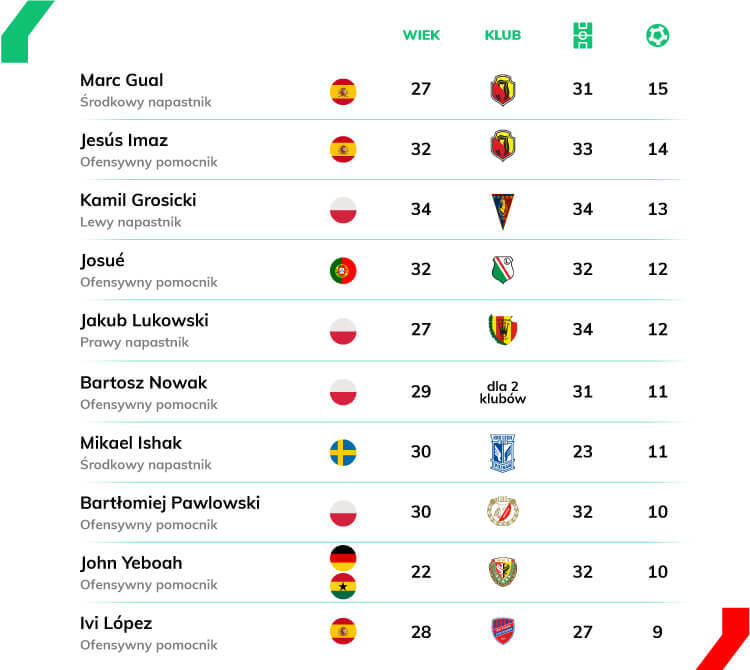Click the Sweden flag beside Mikael Ishak

pyautogui.click(x=343, y=452)
